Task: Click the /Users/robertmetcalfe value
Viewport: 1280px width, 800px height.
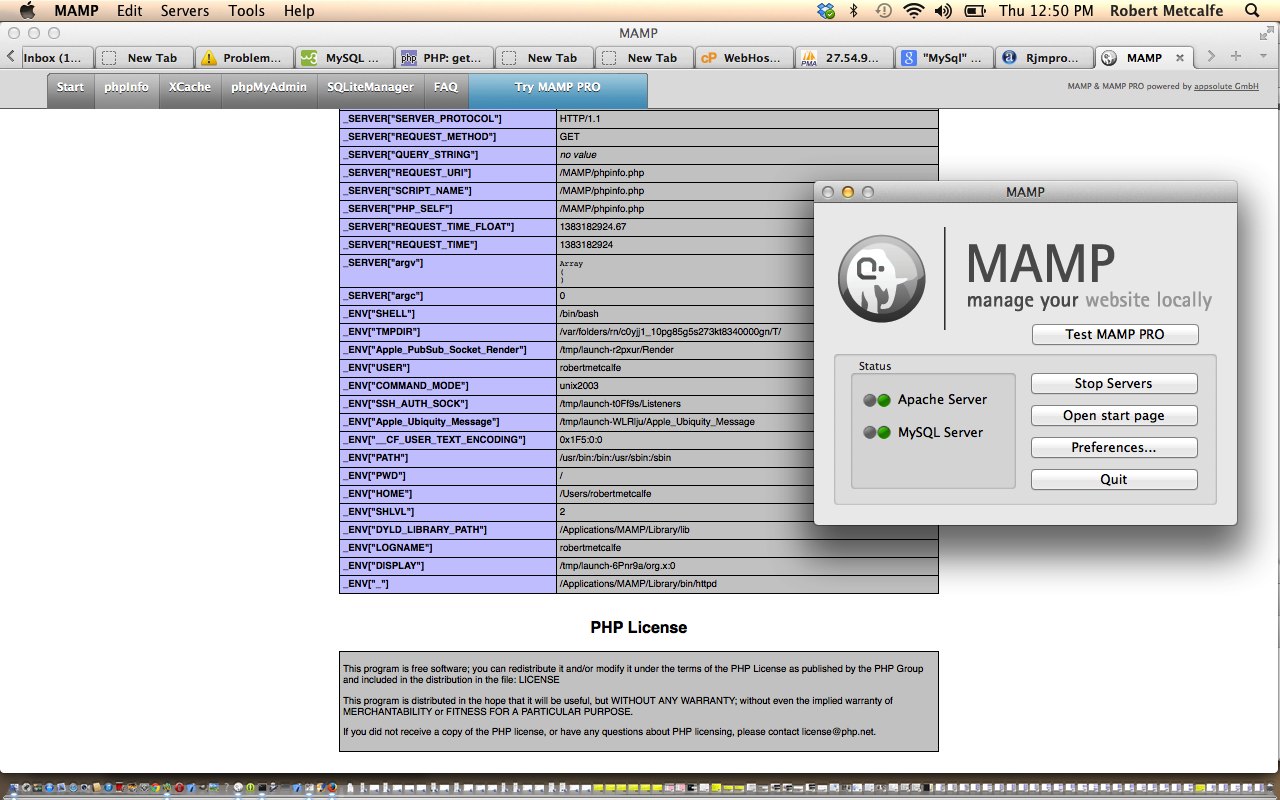Action: pyautogui.click(x=607, y=494)
